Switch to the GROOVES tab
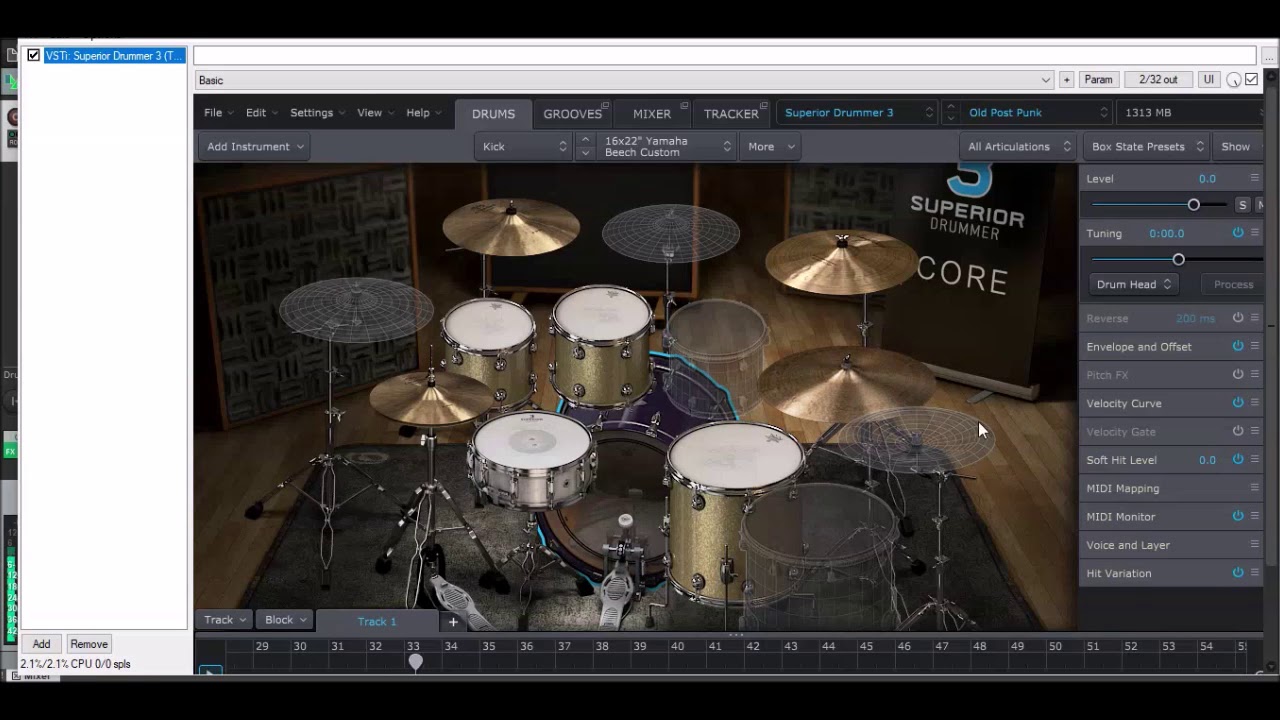 [x=572, y=114]
